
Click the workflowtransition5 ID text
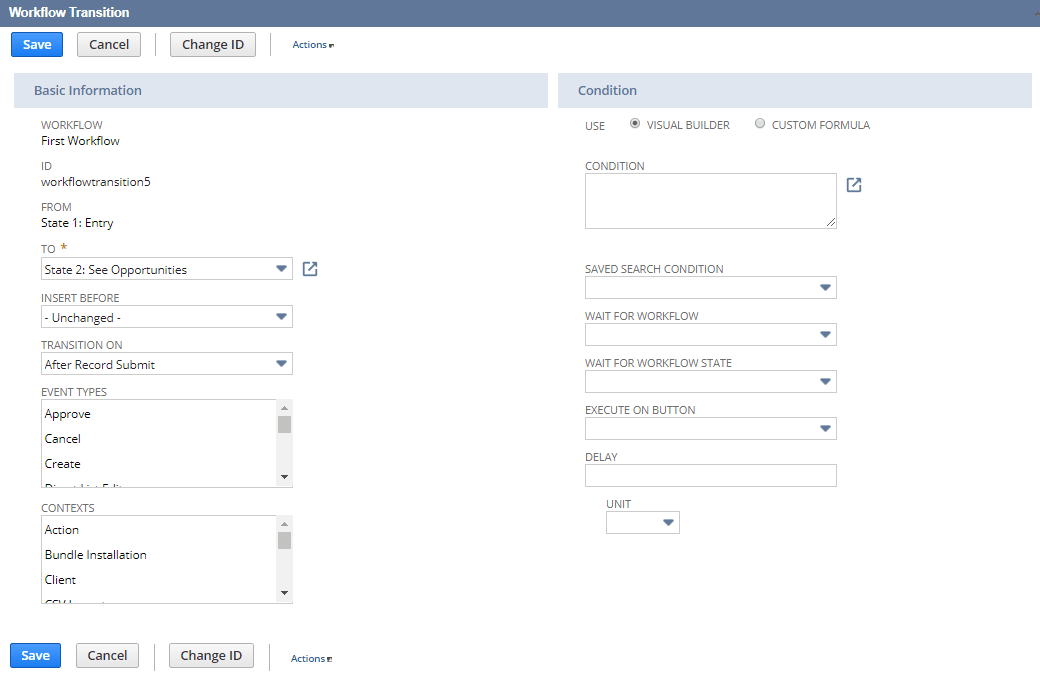[96, 182]
